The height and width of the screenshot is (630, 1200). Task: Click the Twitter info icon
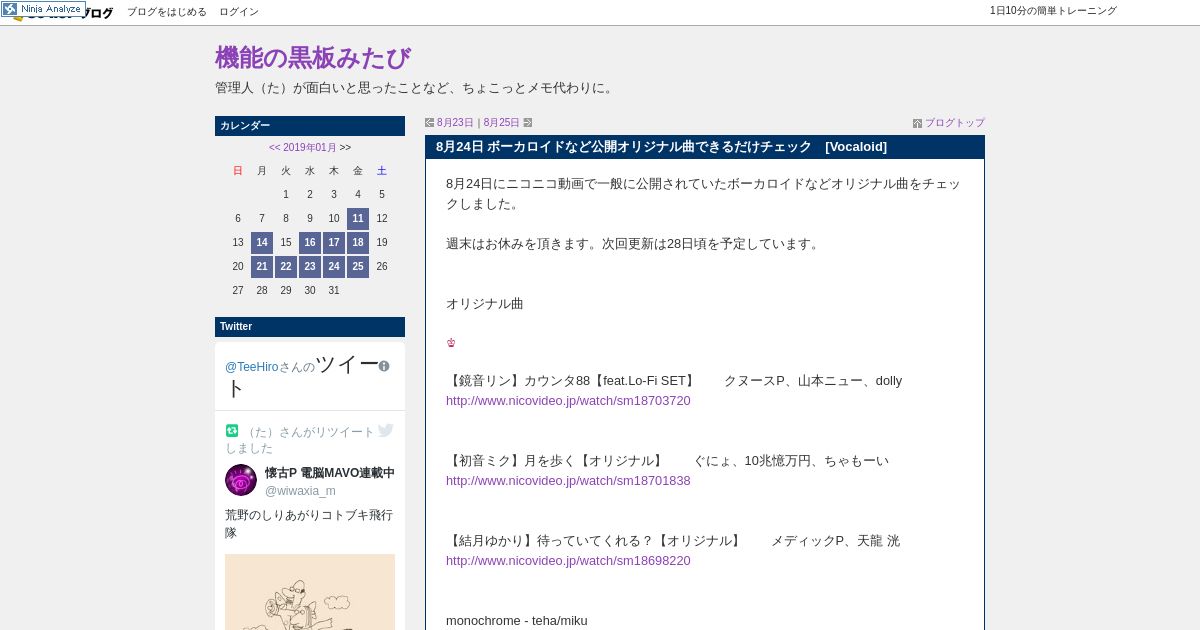click(384, 366)
